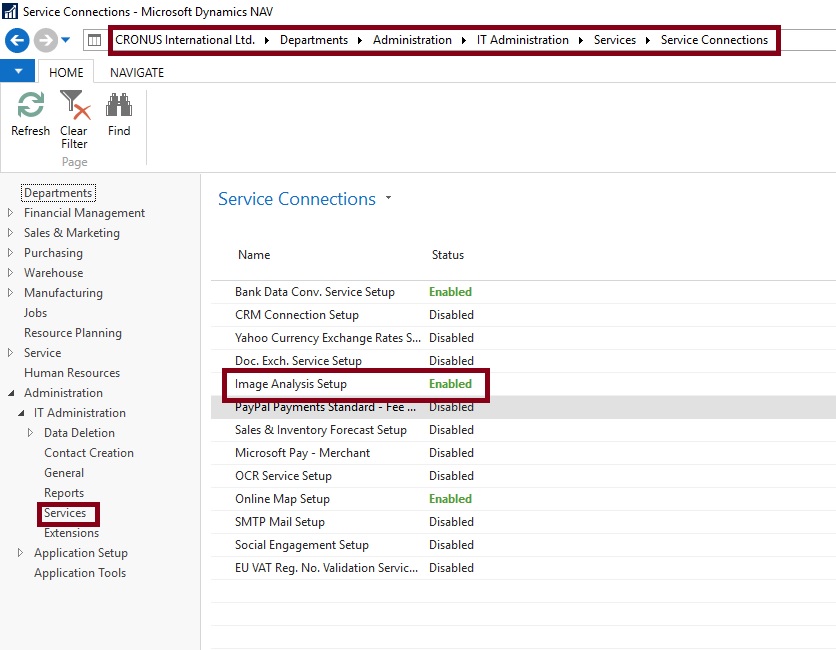Click the grayed forward navigation arrow
The height and width of the screenshot is (650, 836).
[x=45, y=40]
